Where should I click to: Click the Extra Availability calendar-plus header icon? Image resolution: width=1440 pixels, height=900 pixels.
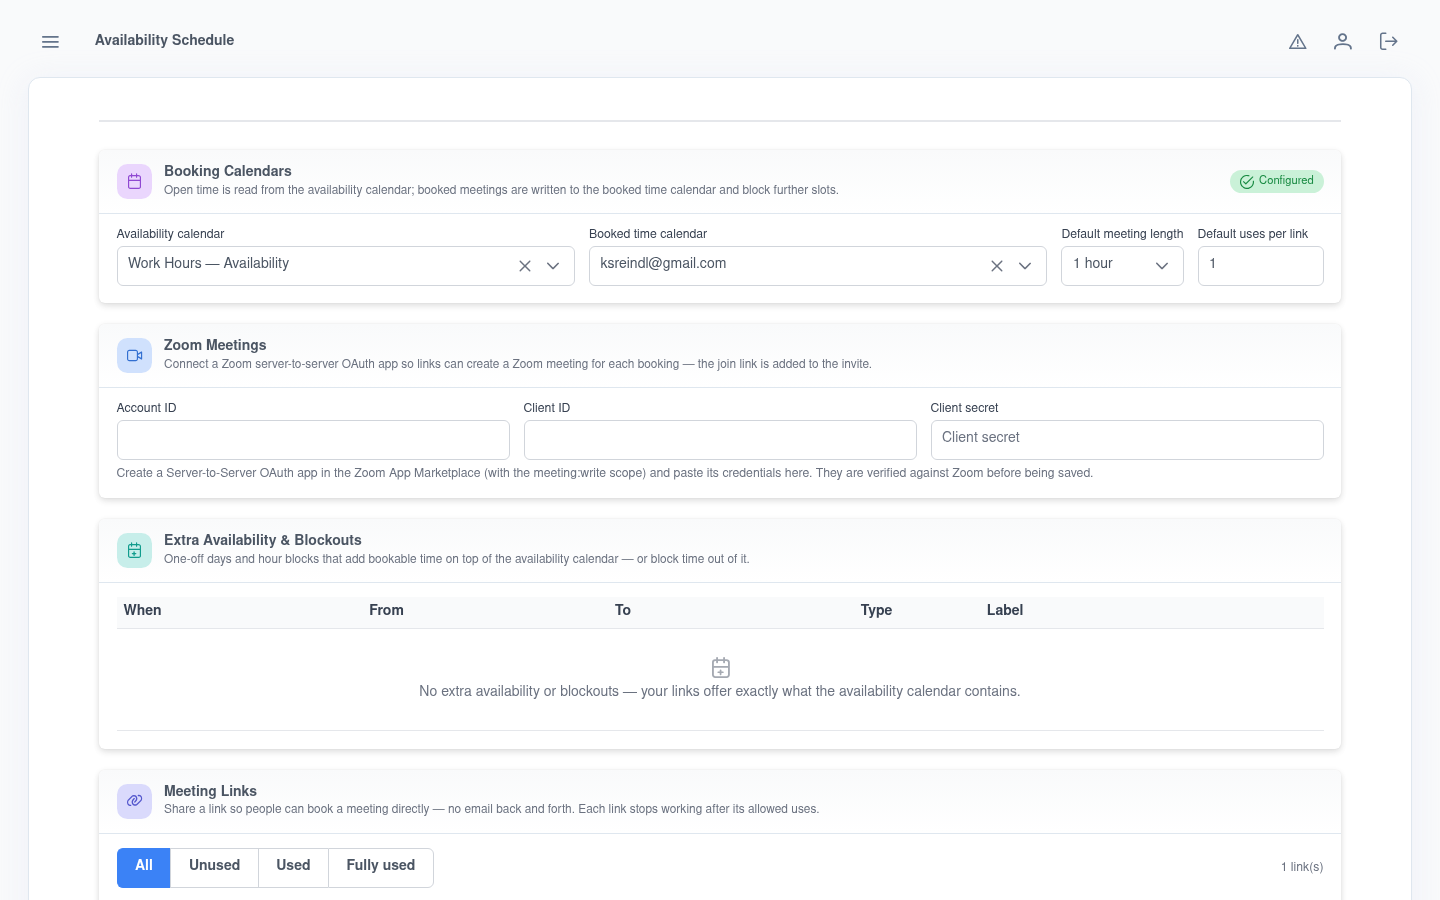tap(135, 551)
